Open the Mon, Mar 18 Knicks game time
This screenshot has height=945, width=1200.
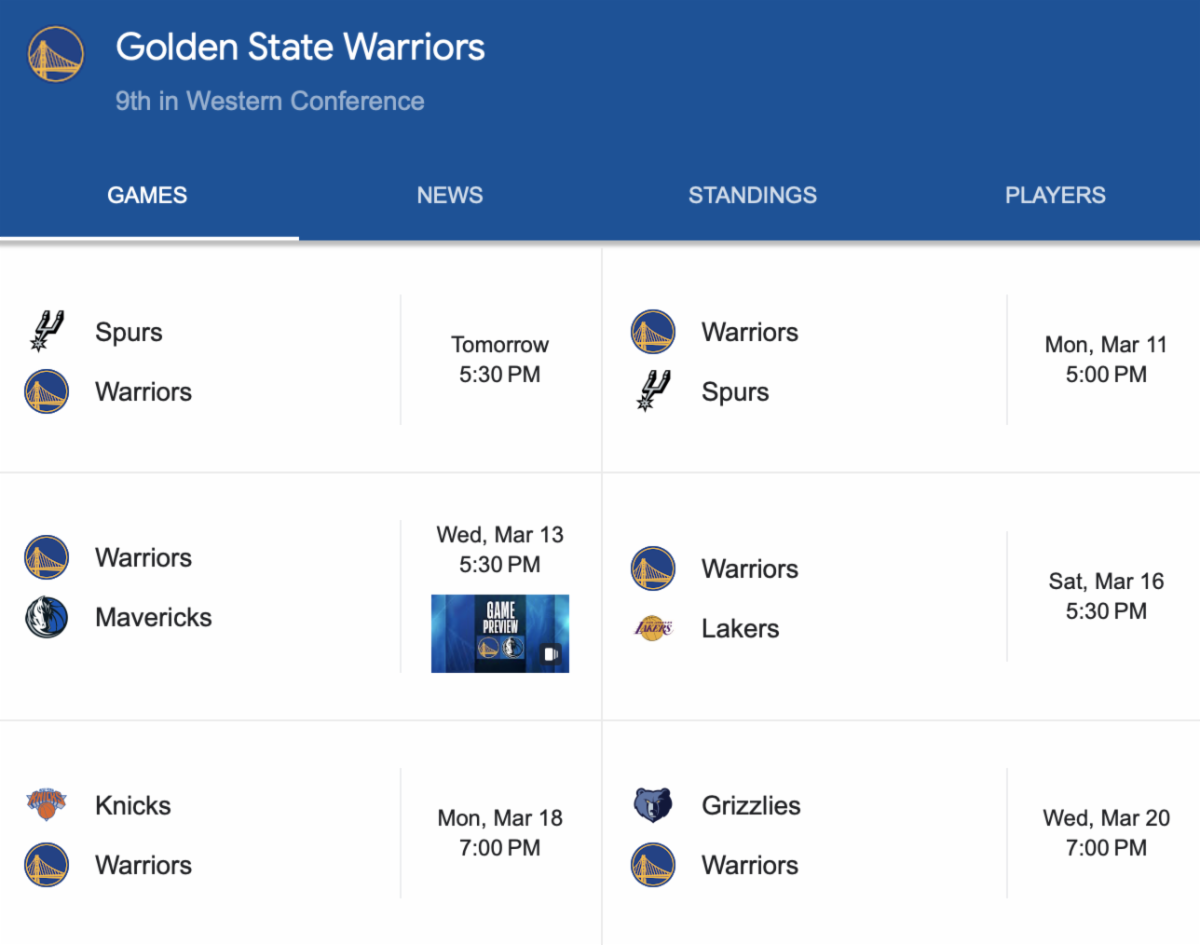[x=500, y=833]
